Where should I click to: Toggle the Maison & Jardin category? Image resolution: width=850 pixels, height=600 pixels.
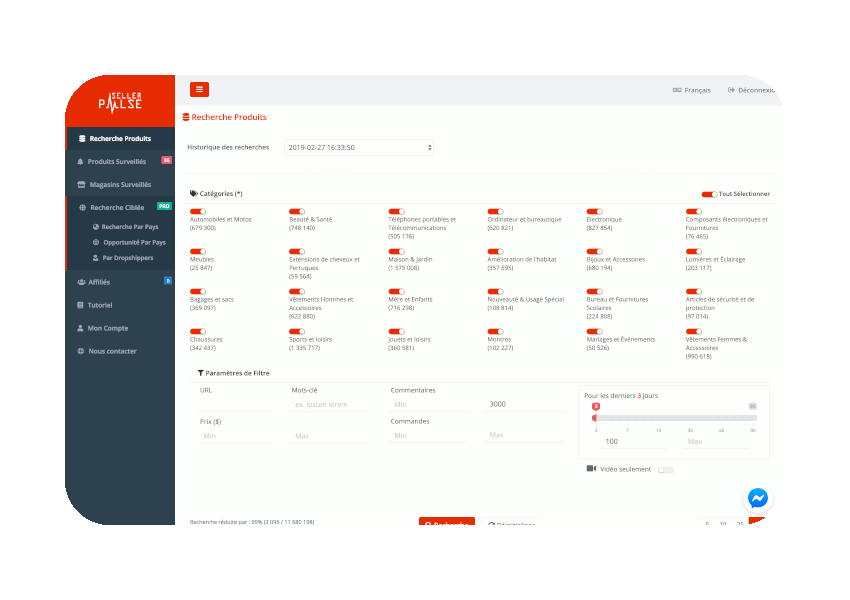point(396,251)
